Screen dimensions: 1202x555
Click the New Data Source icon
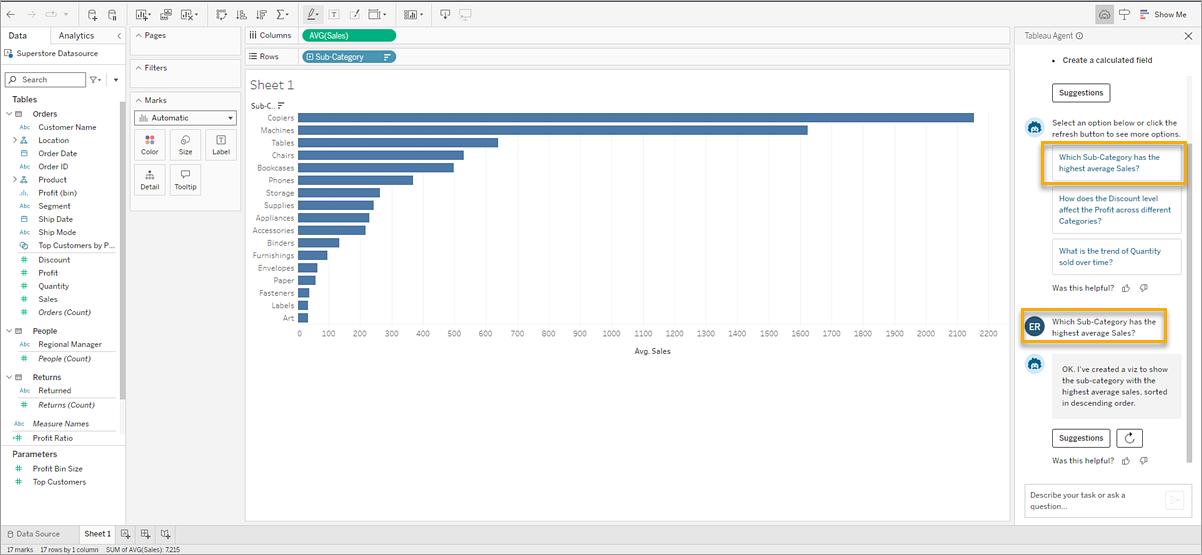click(93, 15)
